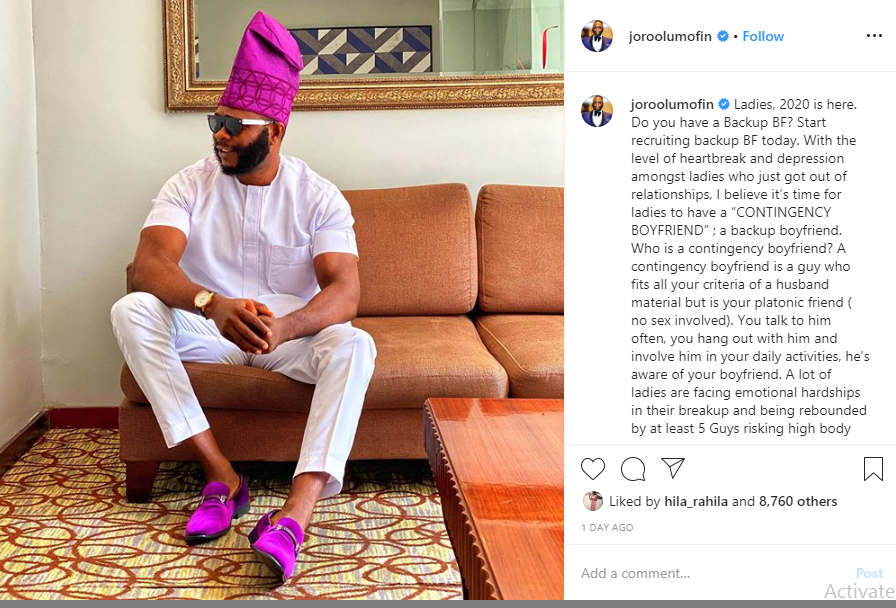Click the caption text about Backup BF
896x608 pixels.
point(749,266)
